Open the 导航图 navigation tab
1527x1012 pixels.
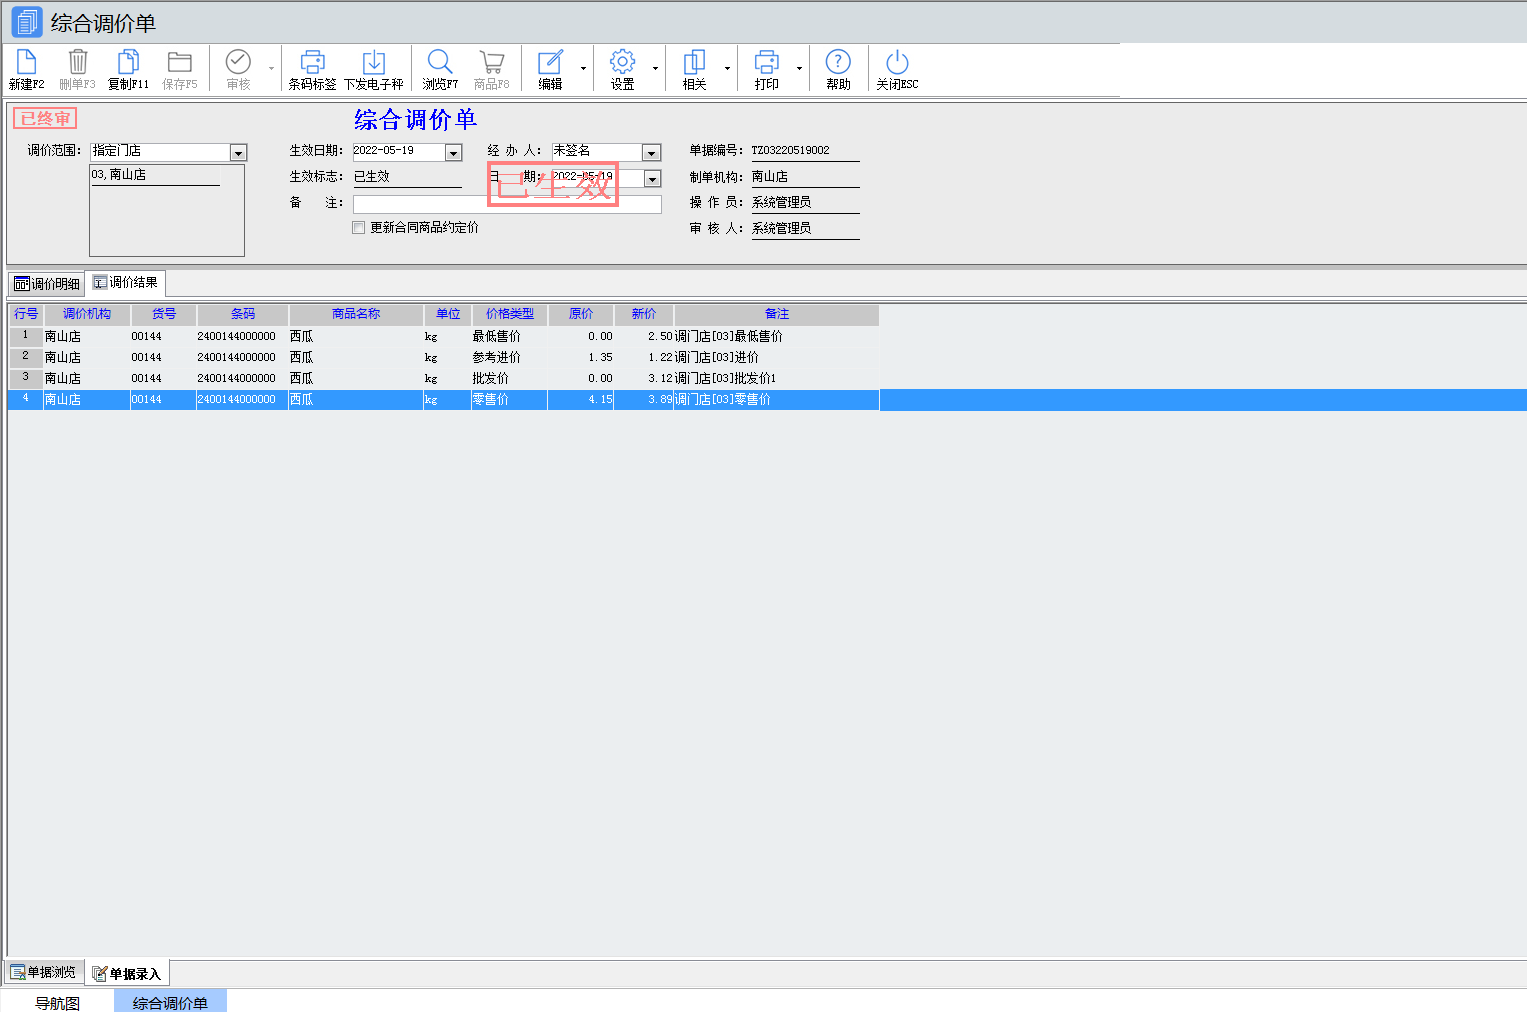click(x=57, y=1003)
